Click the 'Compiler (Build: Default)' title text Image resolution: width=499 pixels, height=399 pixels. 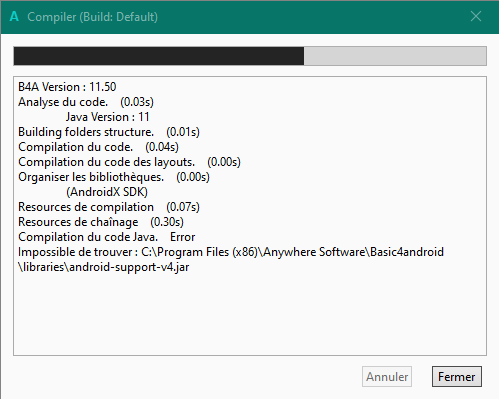92,17
